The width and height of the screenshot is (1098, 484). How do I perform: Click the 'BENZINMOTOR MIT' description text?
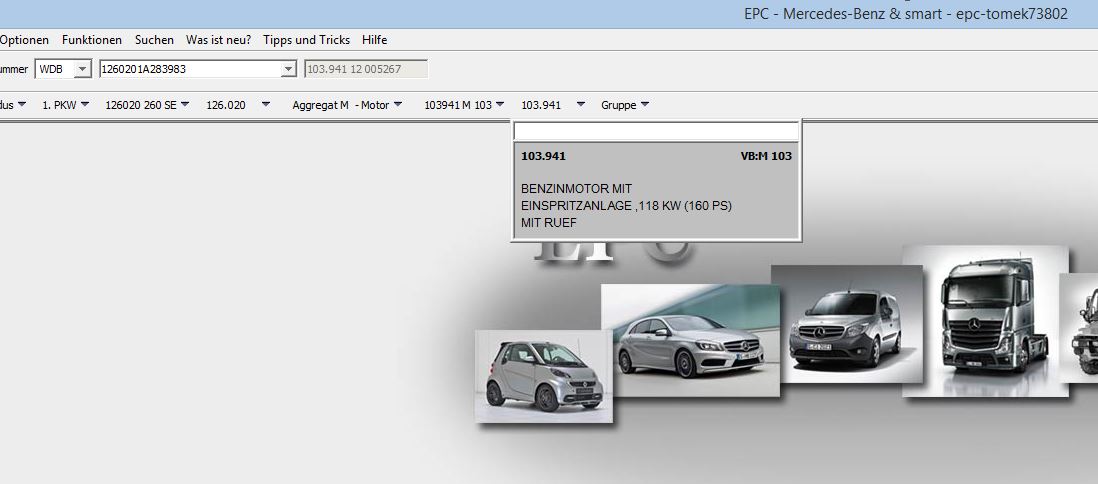coord(576,189)
